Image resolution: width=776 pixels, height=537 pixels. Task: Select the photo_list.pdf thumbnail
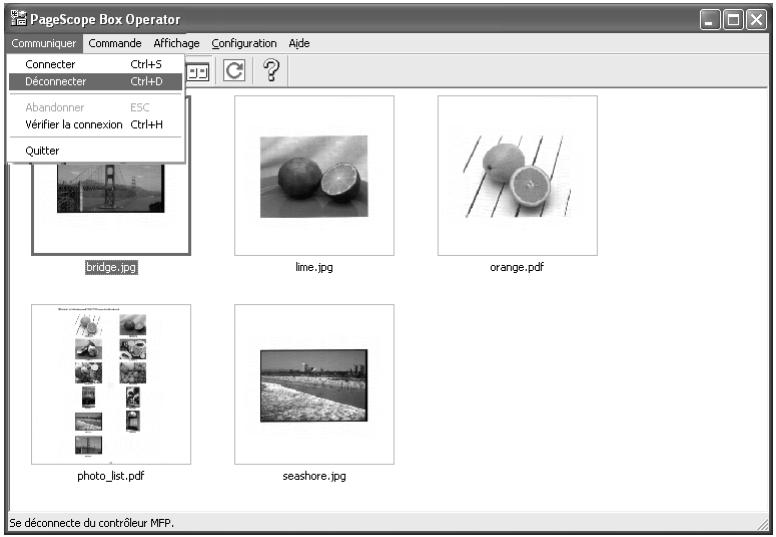[111, 385]
